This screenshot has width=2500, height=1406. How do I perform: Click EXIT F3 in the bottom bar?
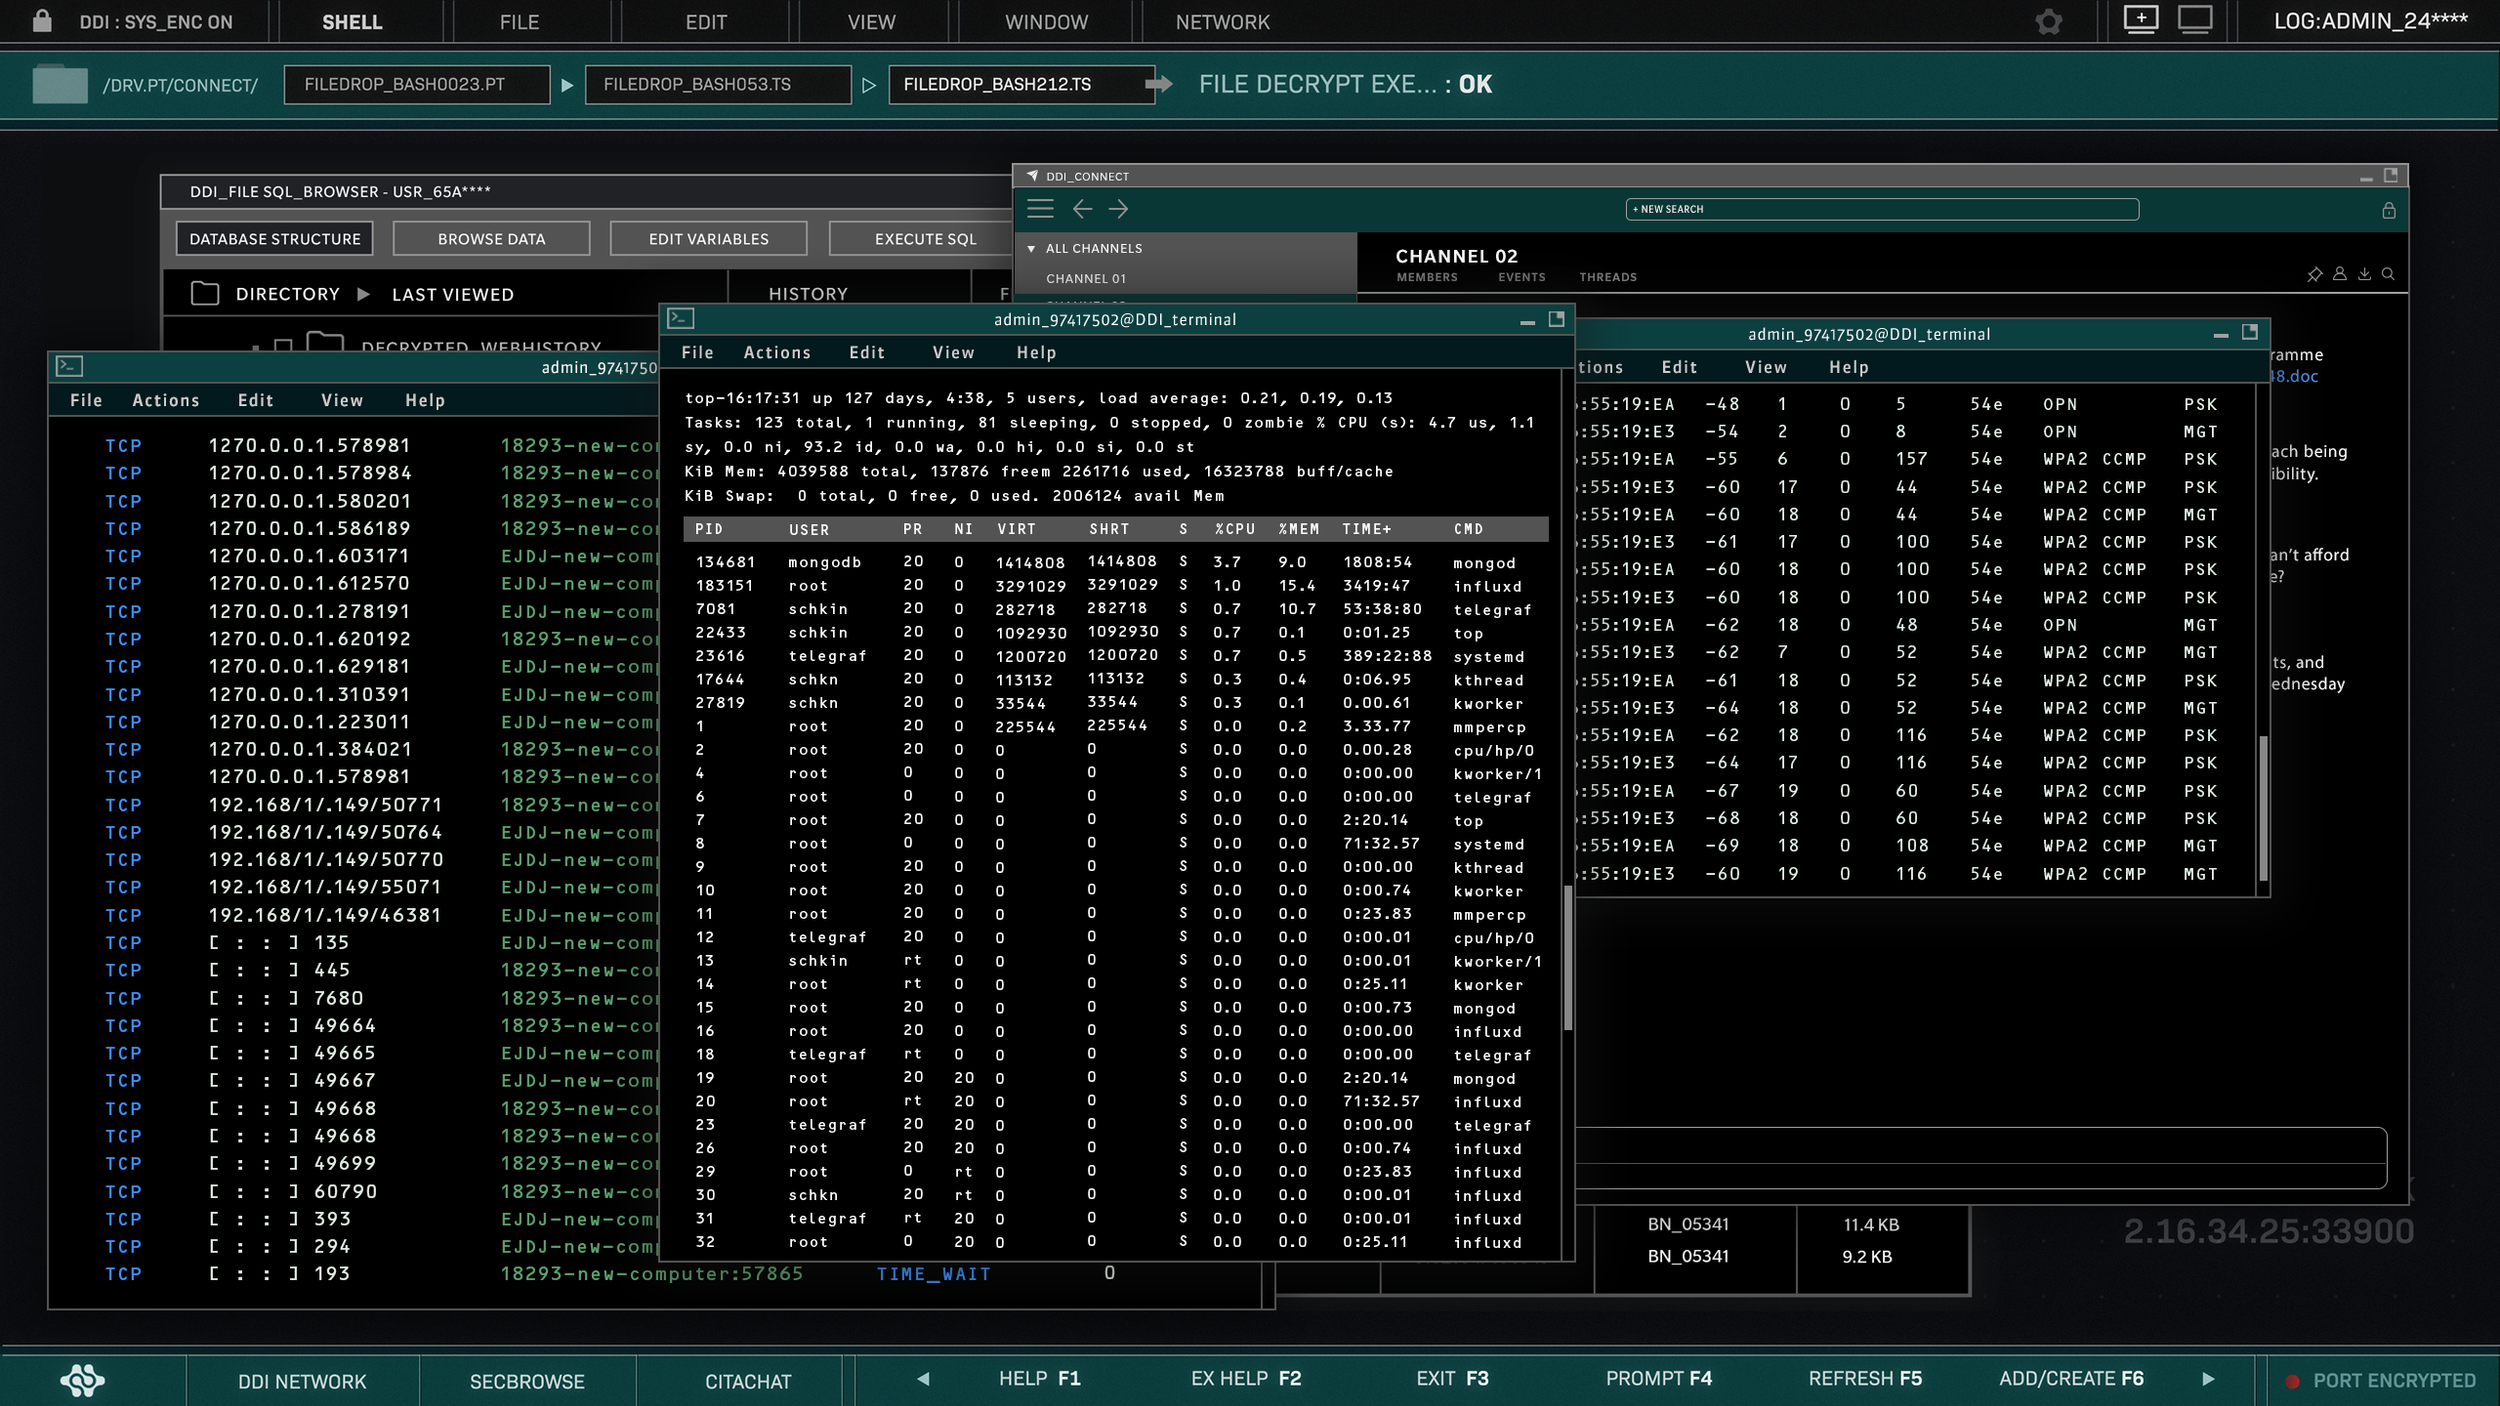pyautogui.click(x=1452, y=1379)
